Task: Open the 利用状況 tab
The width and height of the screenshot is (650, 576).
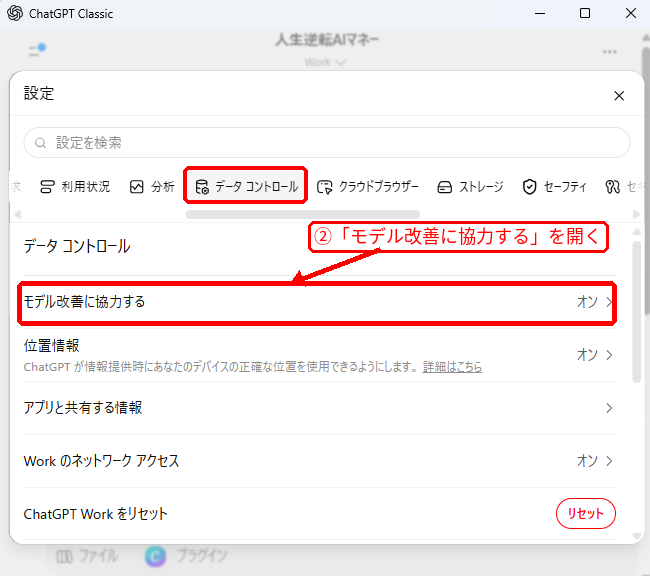Action: (75, 187)
